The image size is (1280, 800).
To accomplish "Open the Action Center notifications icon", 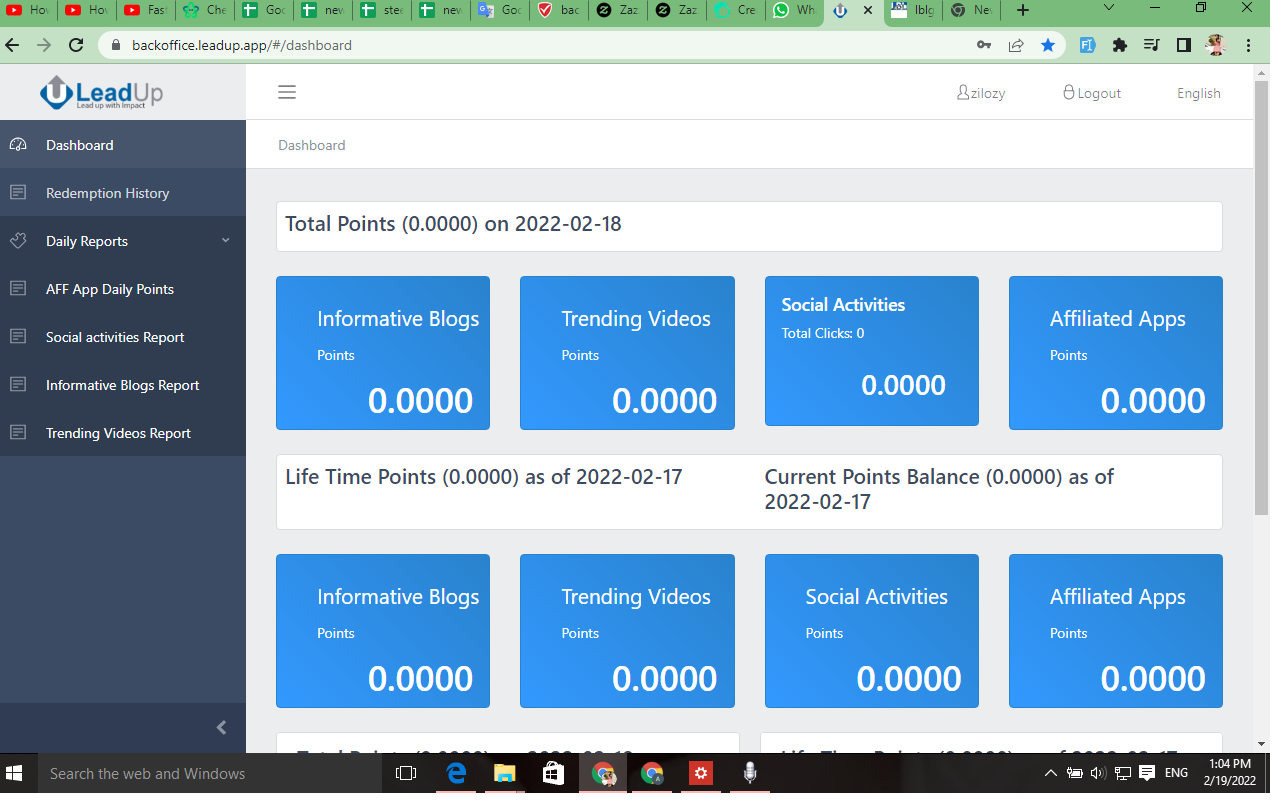I will (x=1147, y=773).
